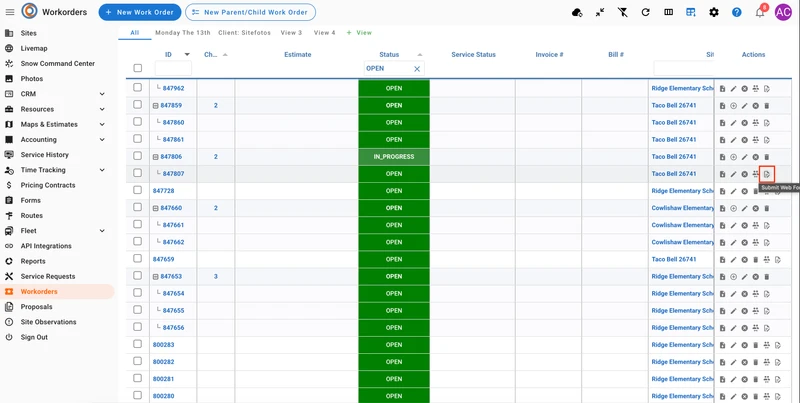Open notifications bell
The width and height of the screenshot is (800, 403).
(760, 13)
